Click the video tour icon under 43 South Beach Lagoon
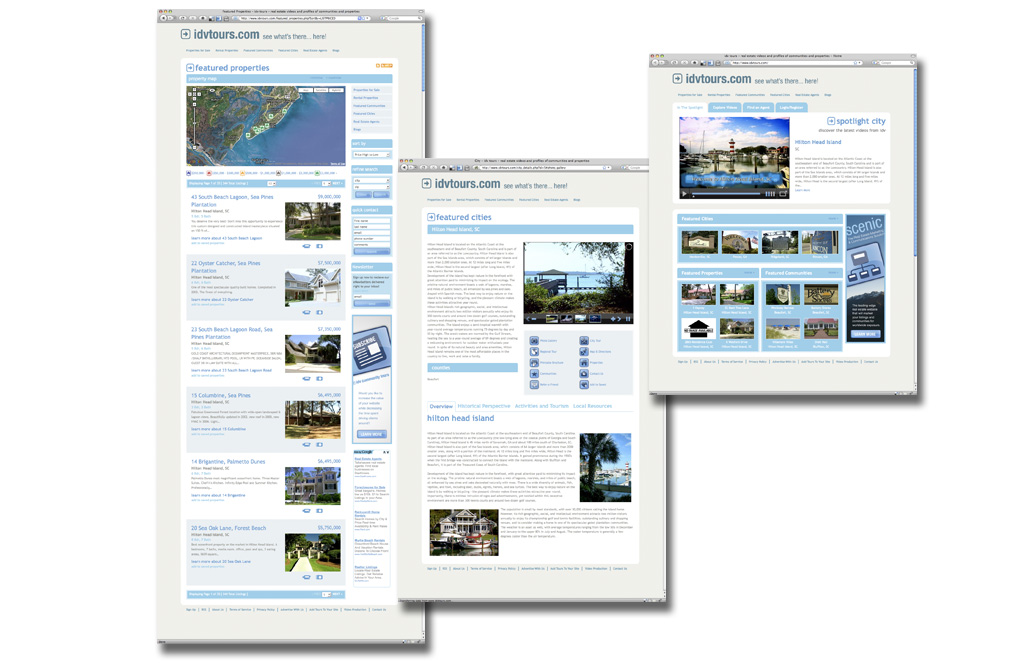Viewport: 1024px width, 670px height. tap(307, 246)
